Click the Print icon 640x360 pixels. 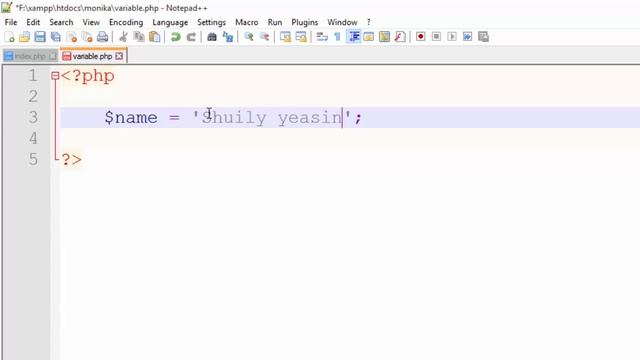[102, 37]
